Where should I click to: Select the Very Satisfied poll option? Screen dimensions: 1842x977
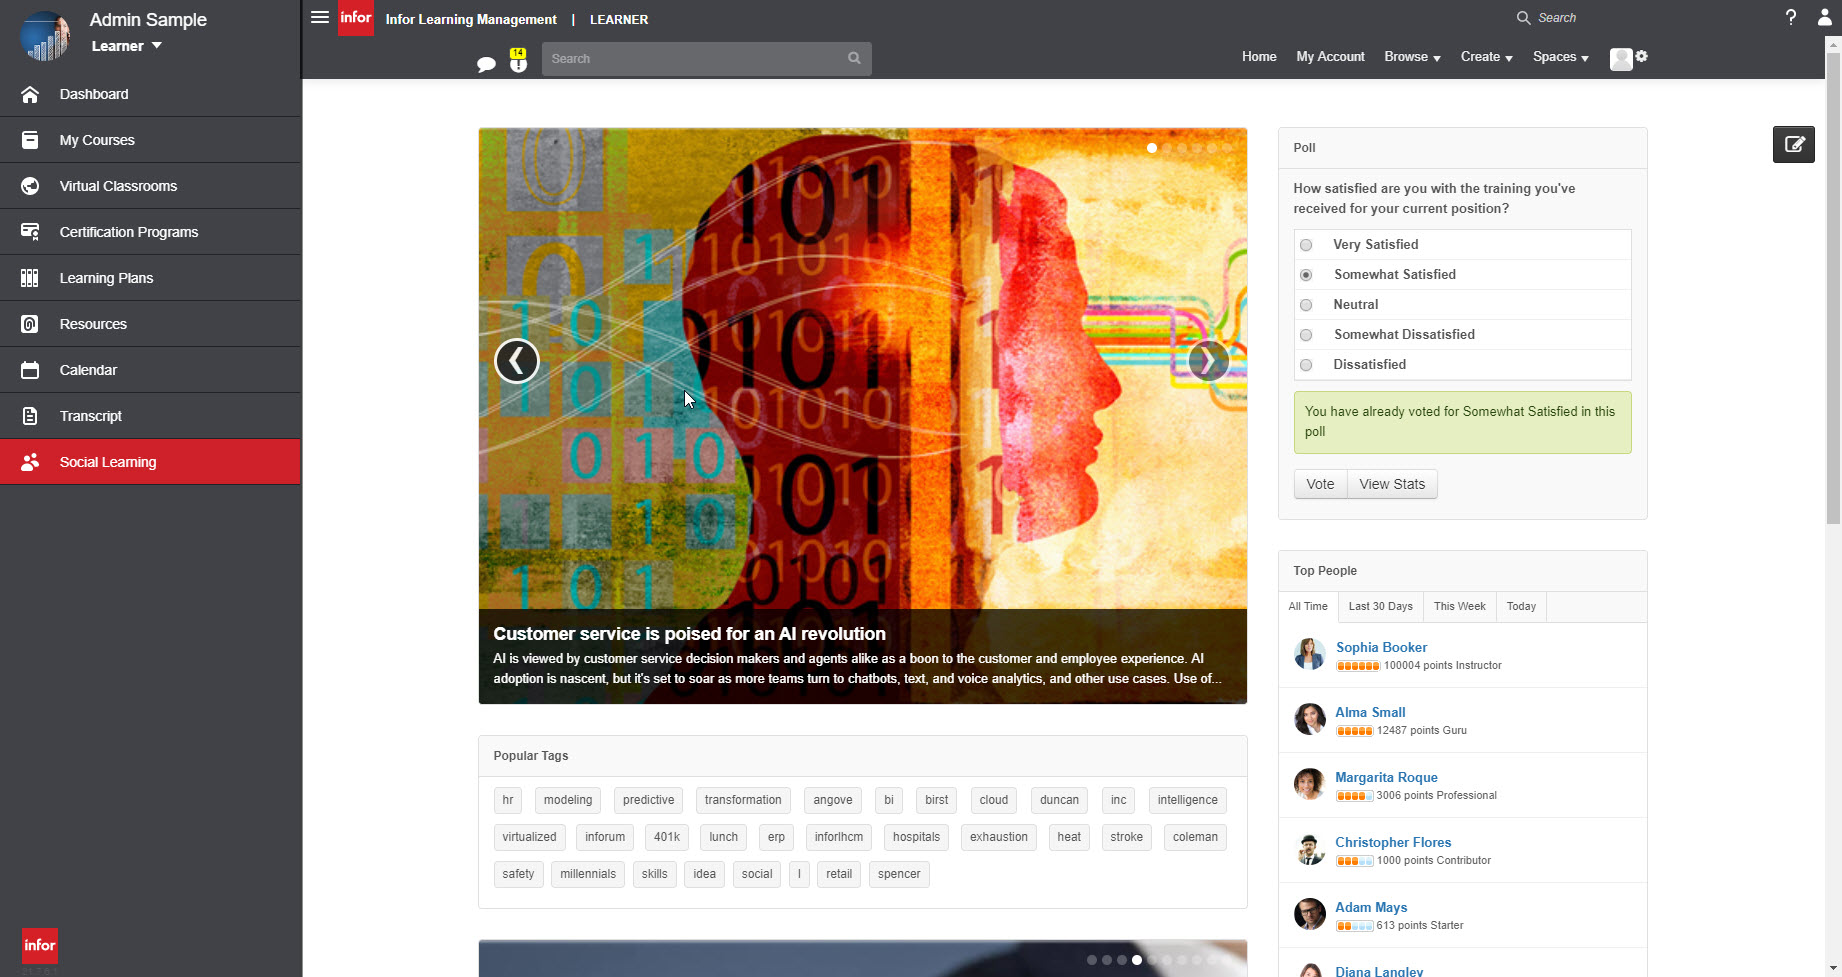pyautogui.click(x=1306, y=244)
